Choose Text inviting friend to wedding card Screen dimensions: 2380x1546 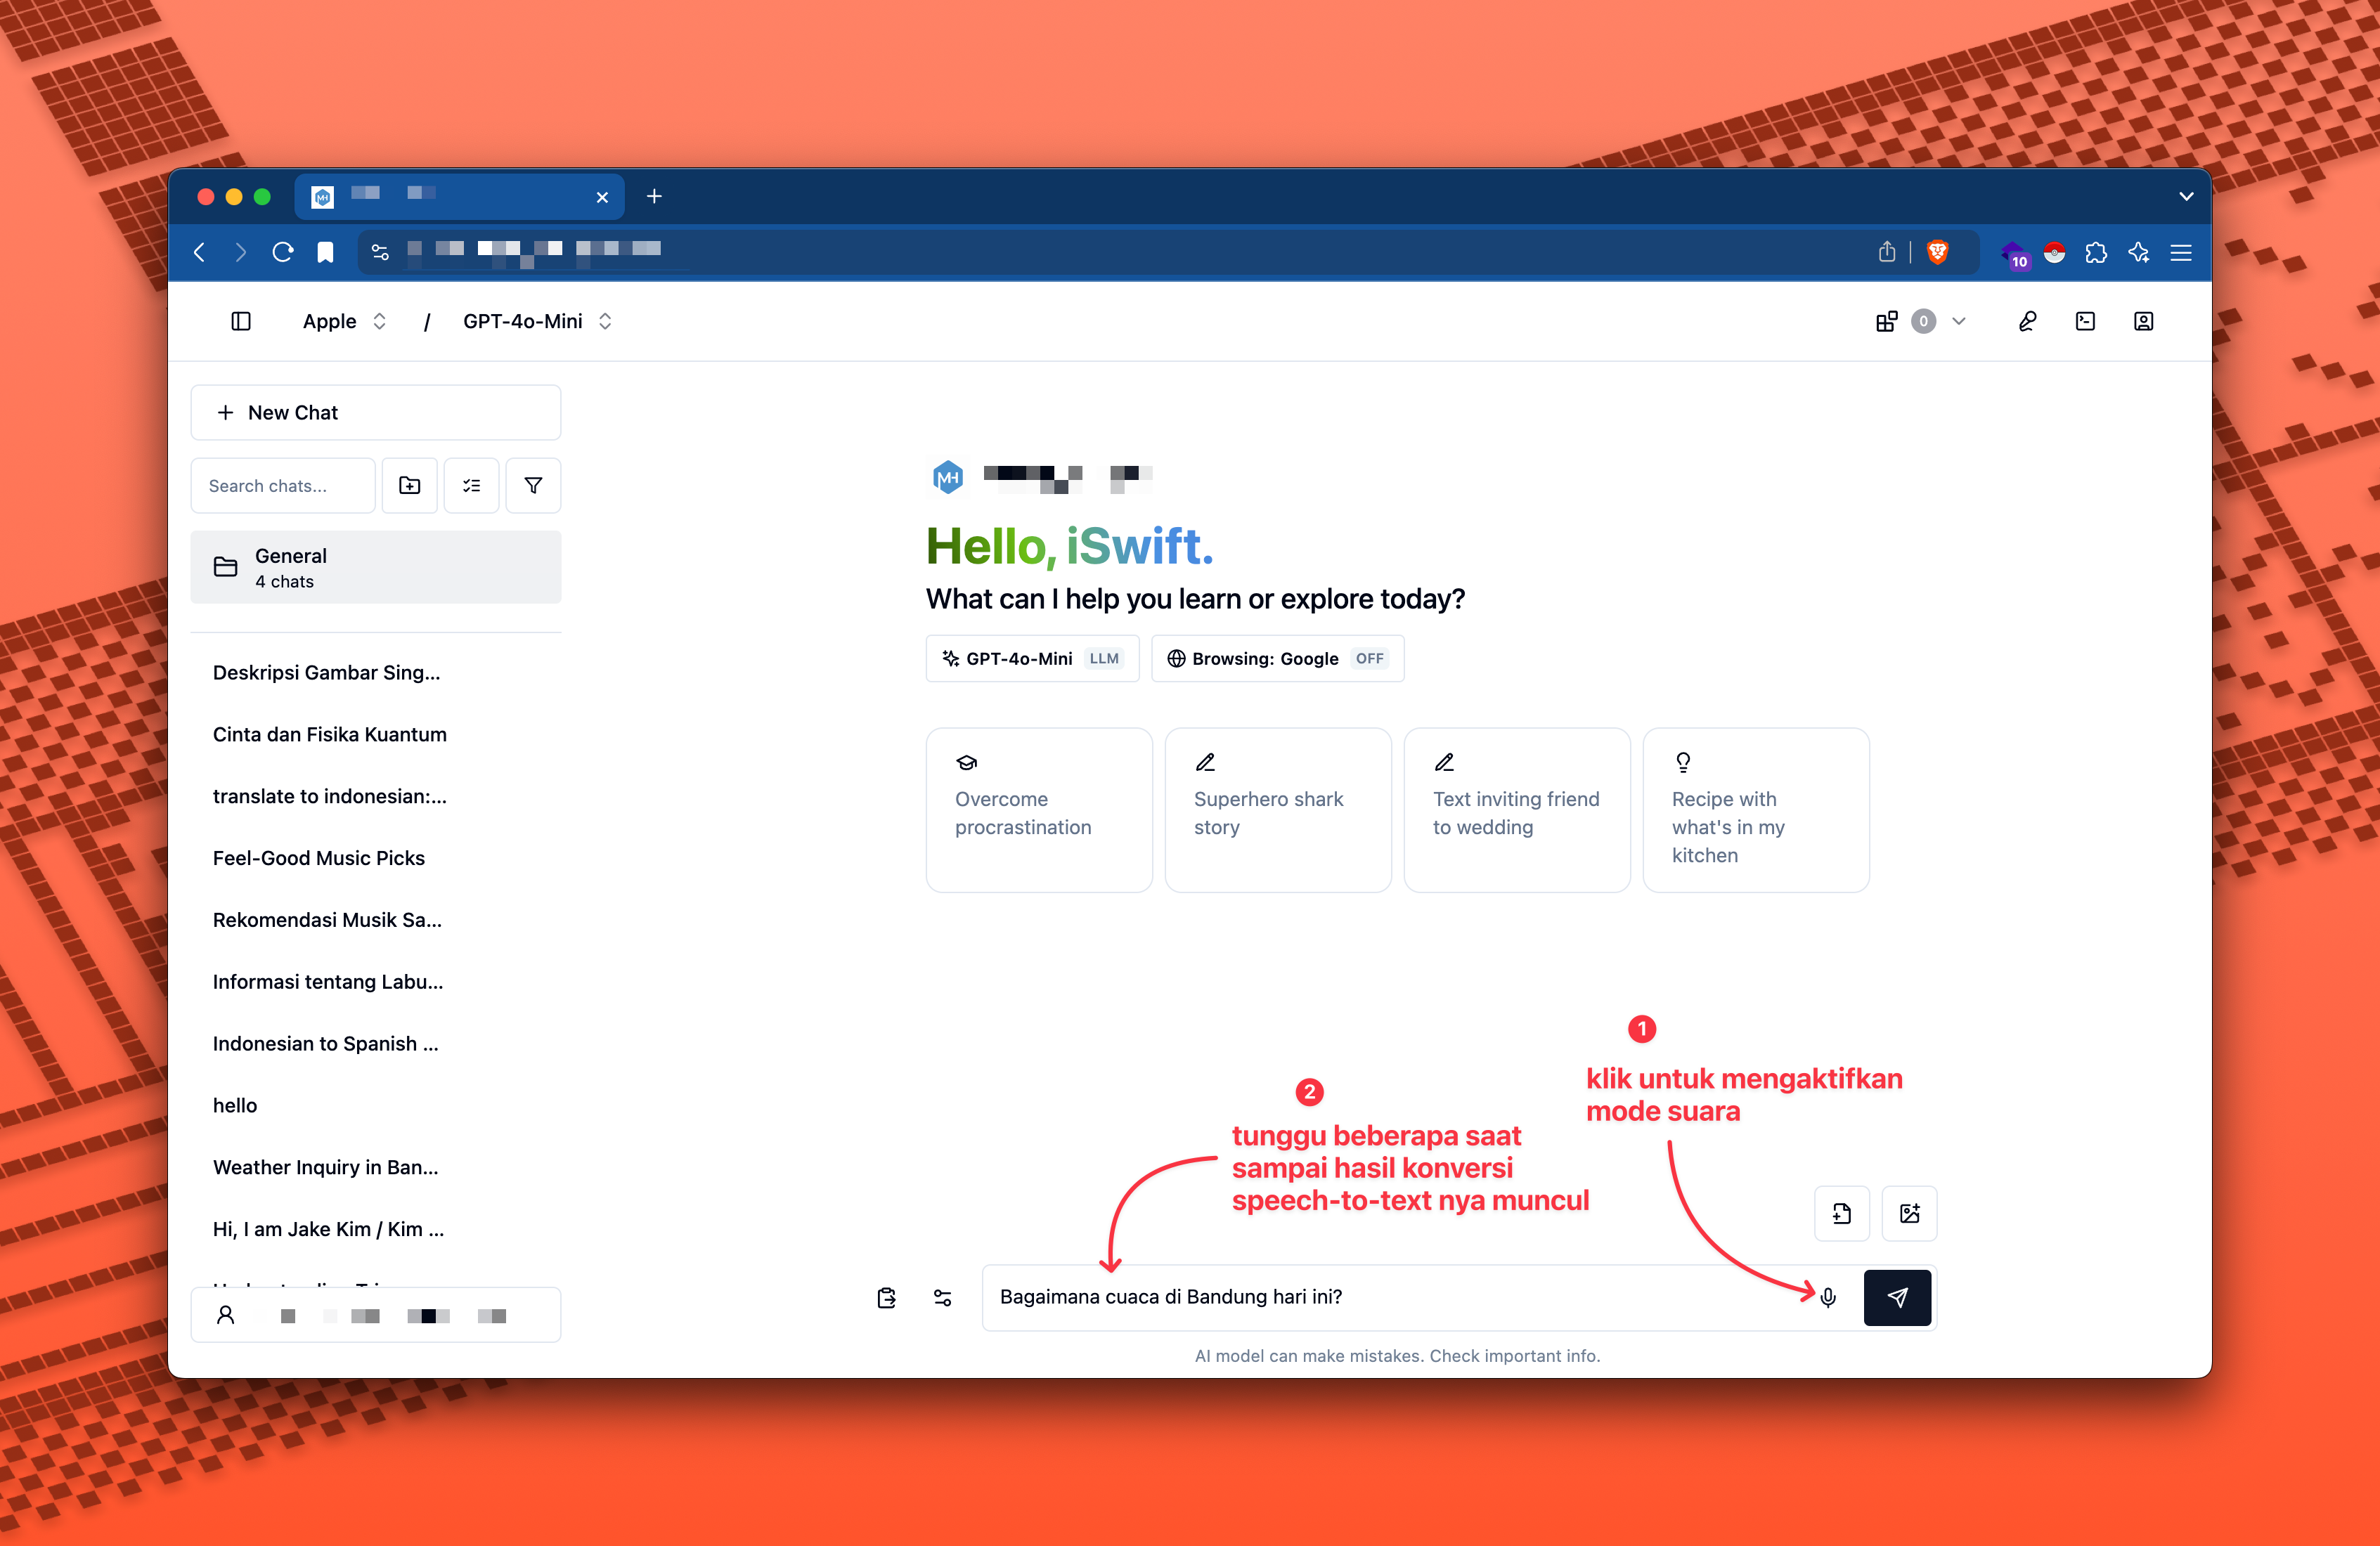pyautogui.click(x=1517, y=810)
